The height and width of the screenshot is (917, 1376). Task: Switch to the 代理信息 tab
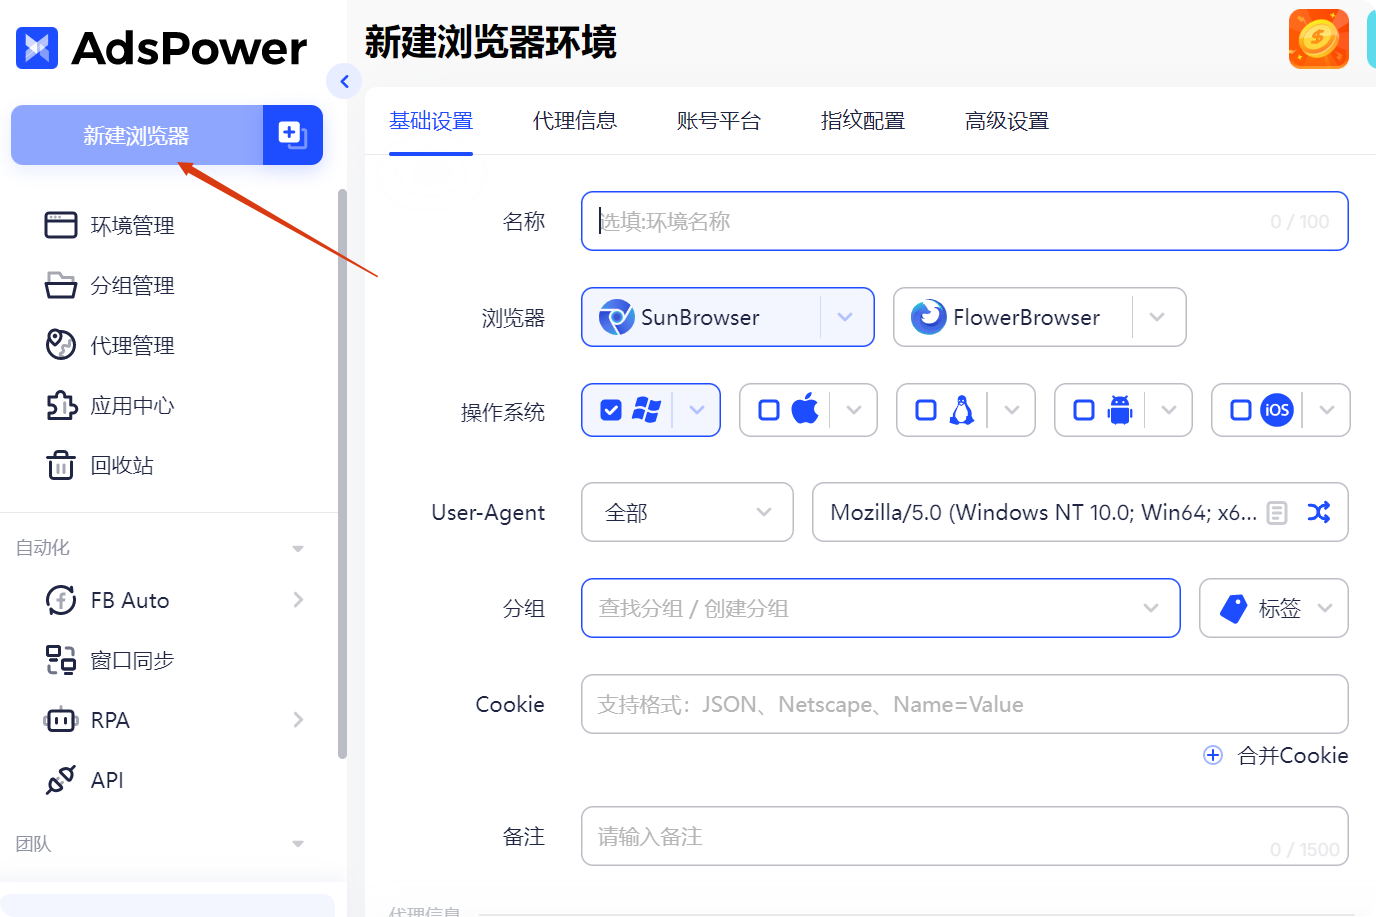(x=575, y=121)
